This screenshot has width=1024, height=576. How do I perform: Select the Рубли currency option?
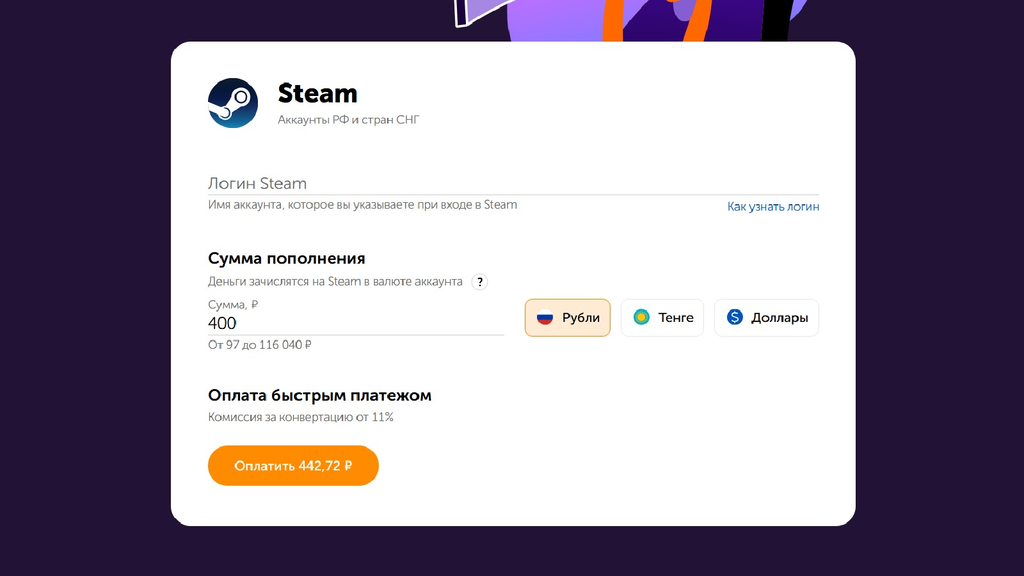click(x=568, y=318)
